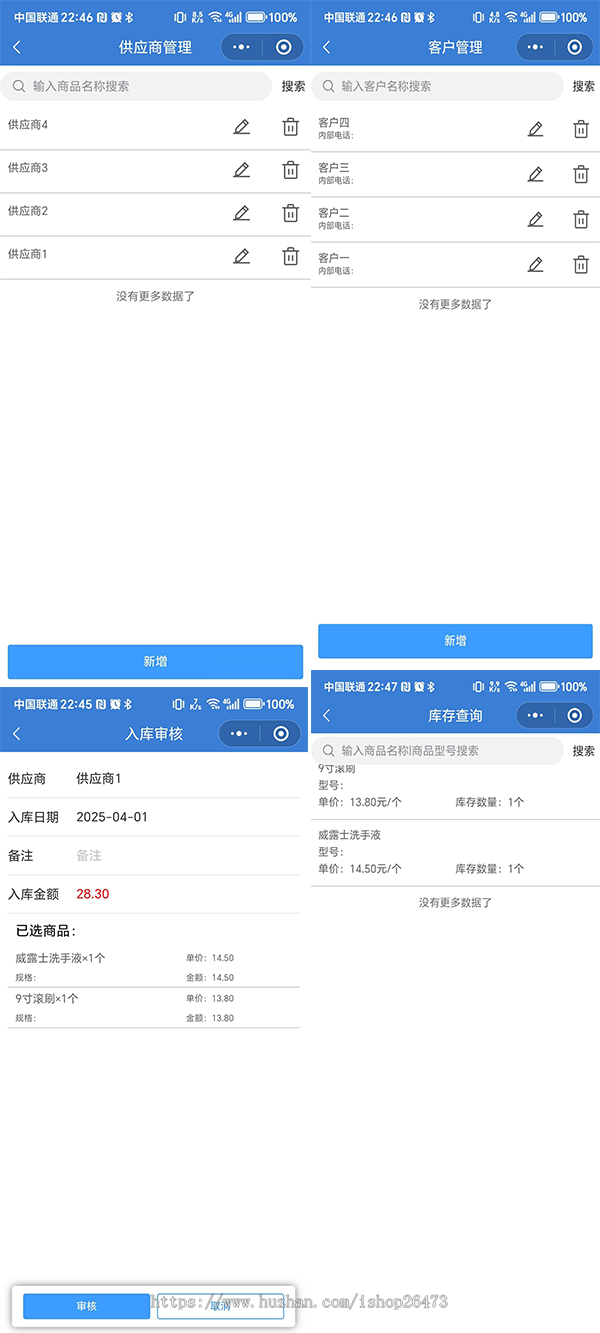
Task: Select the 客户四 list row
Action: pyautogui.click(x=455, y=129)
